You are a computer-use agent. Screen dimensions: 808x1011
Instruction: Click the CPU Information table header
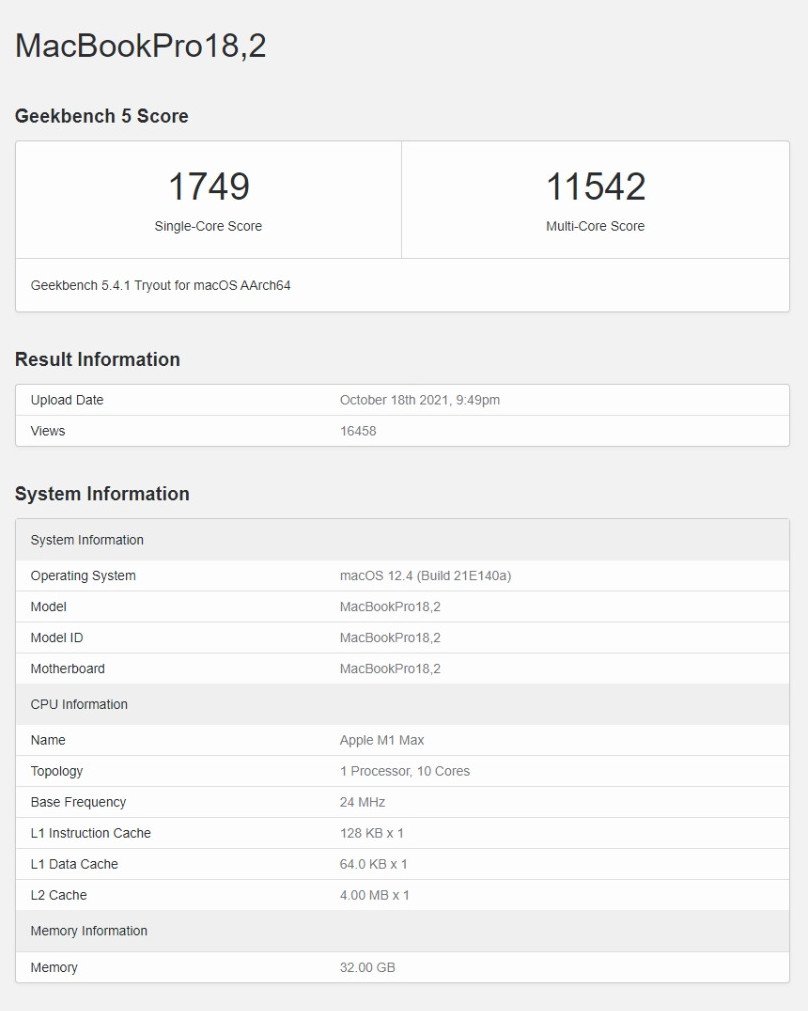79,704
